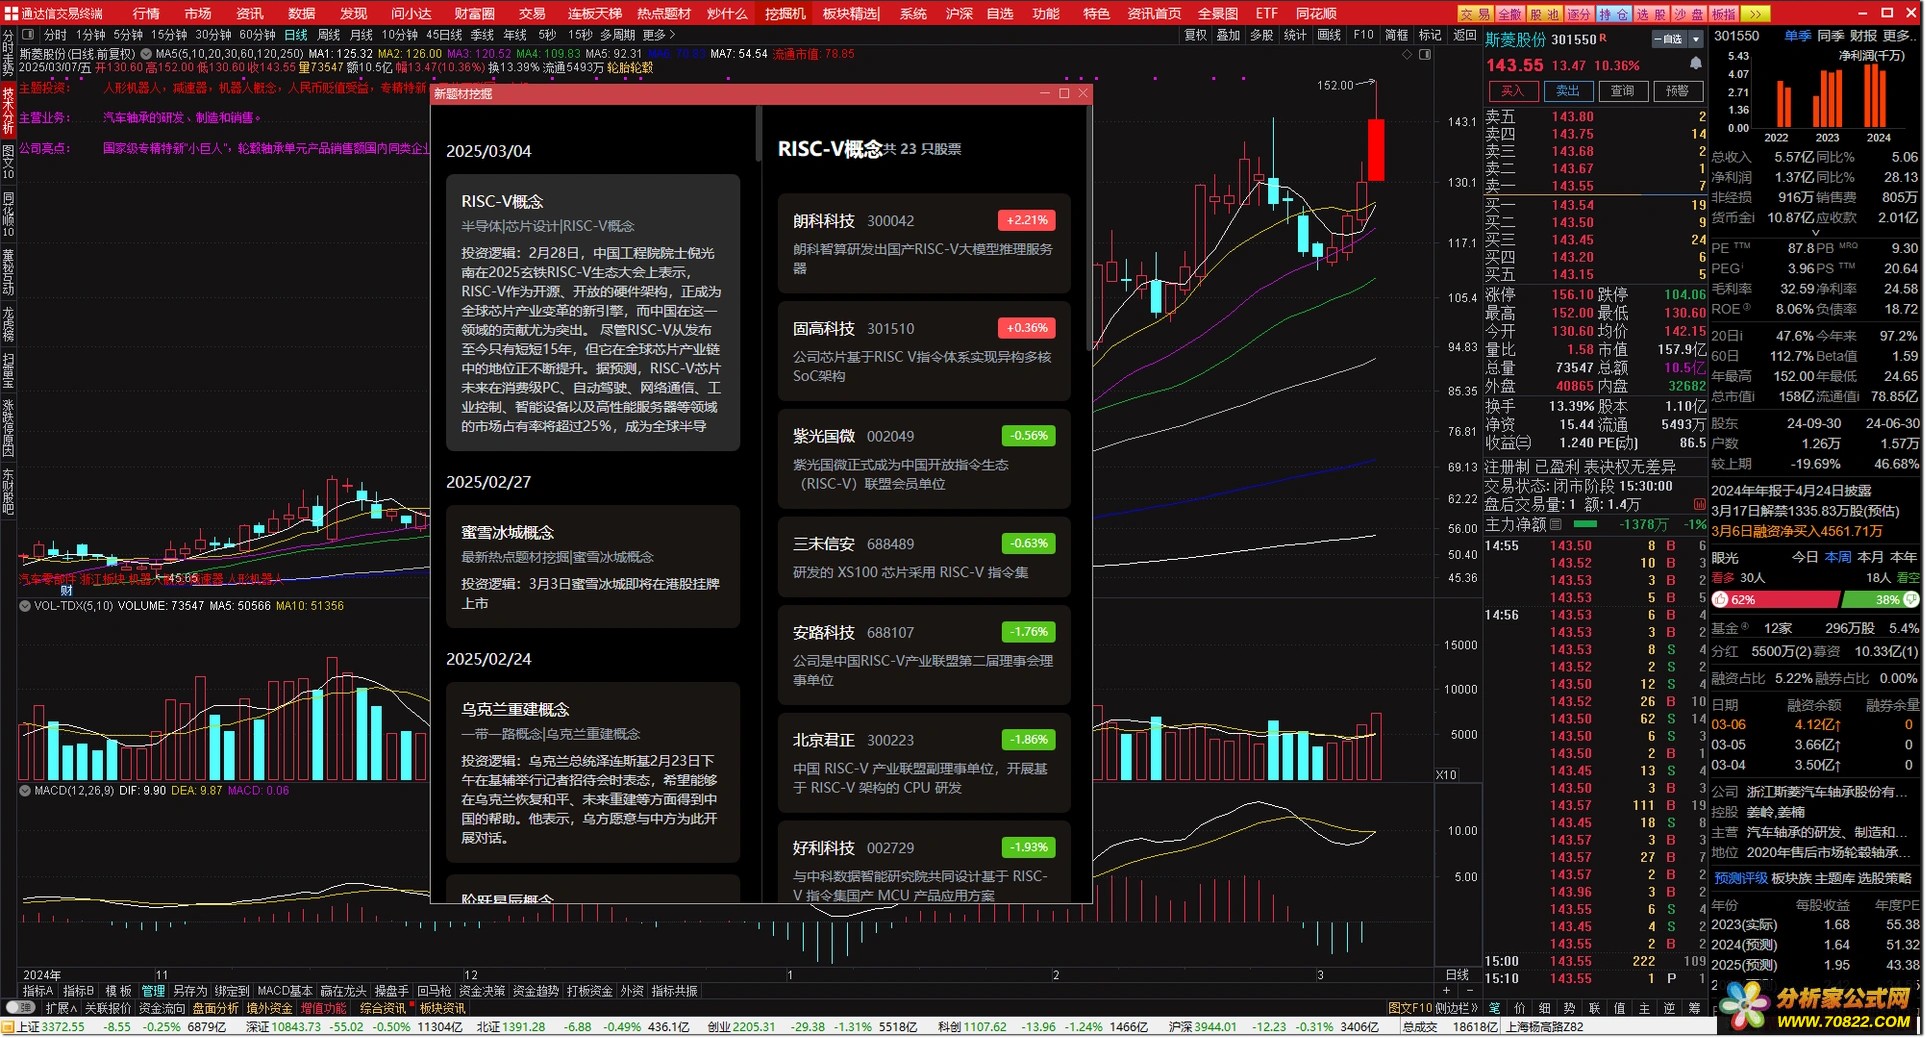Open the RISC-V概念 topic card

coord(593,312)
